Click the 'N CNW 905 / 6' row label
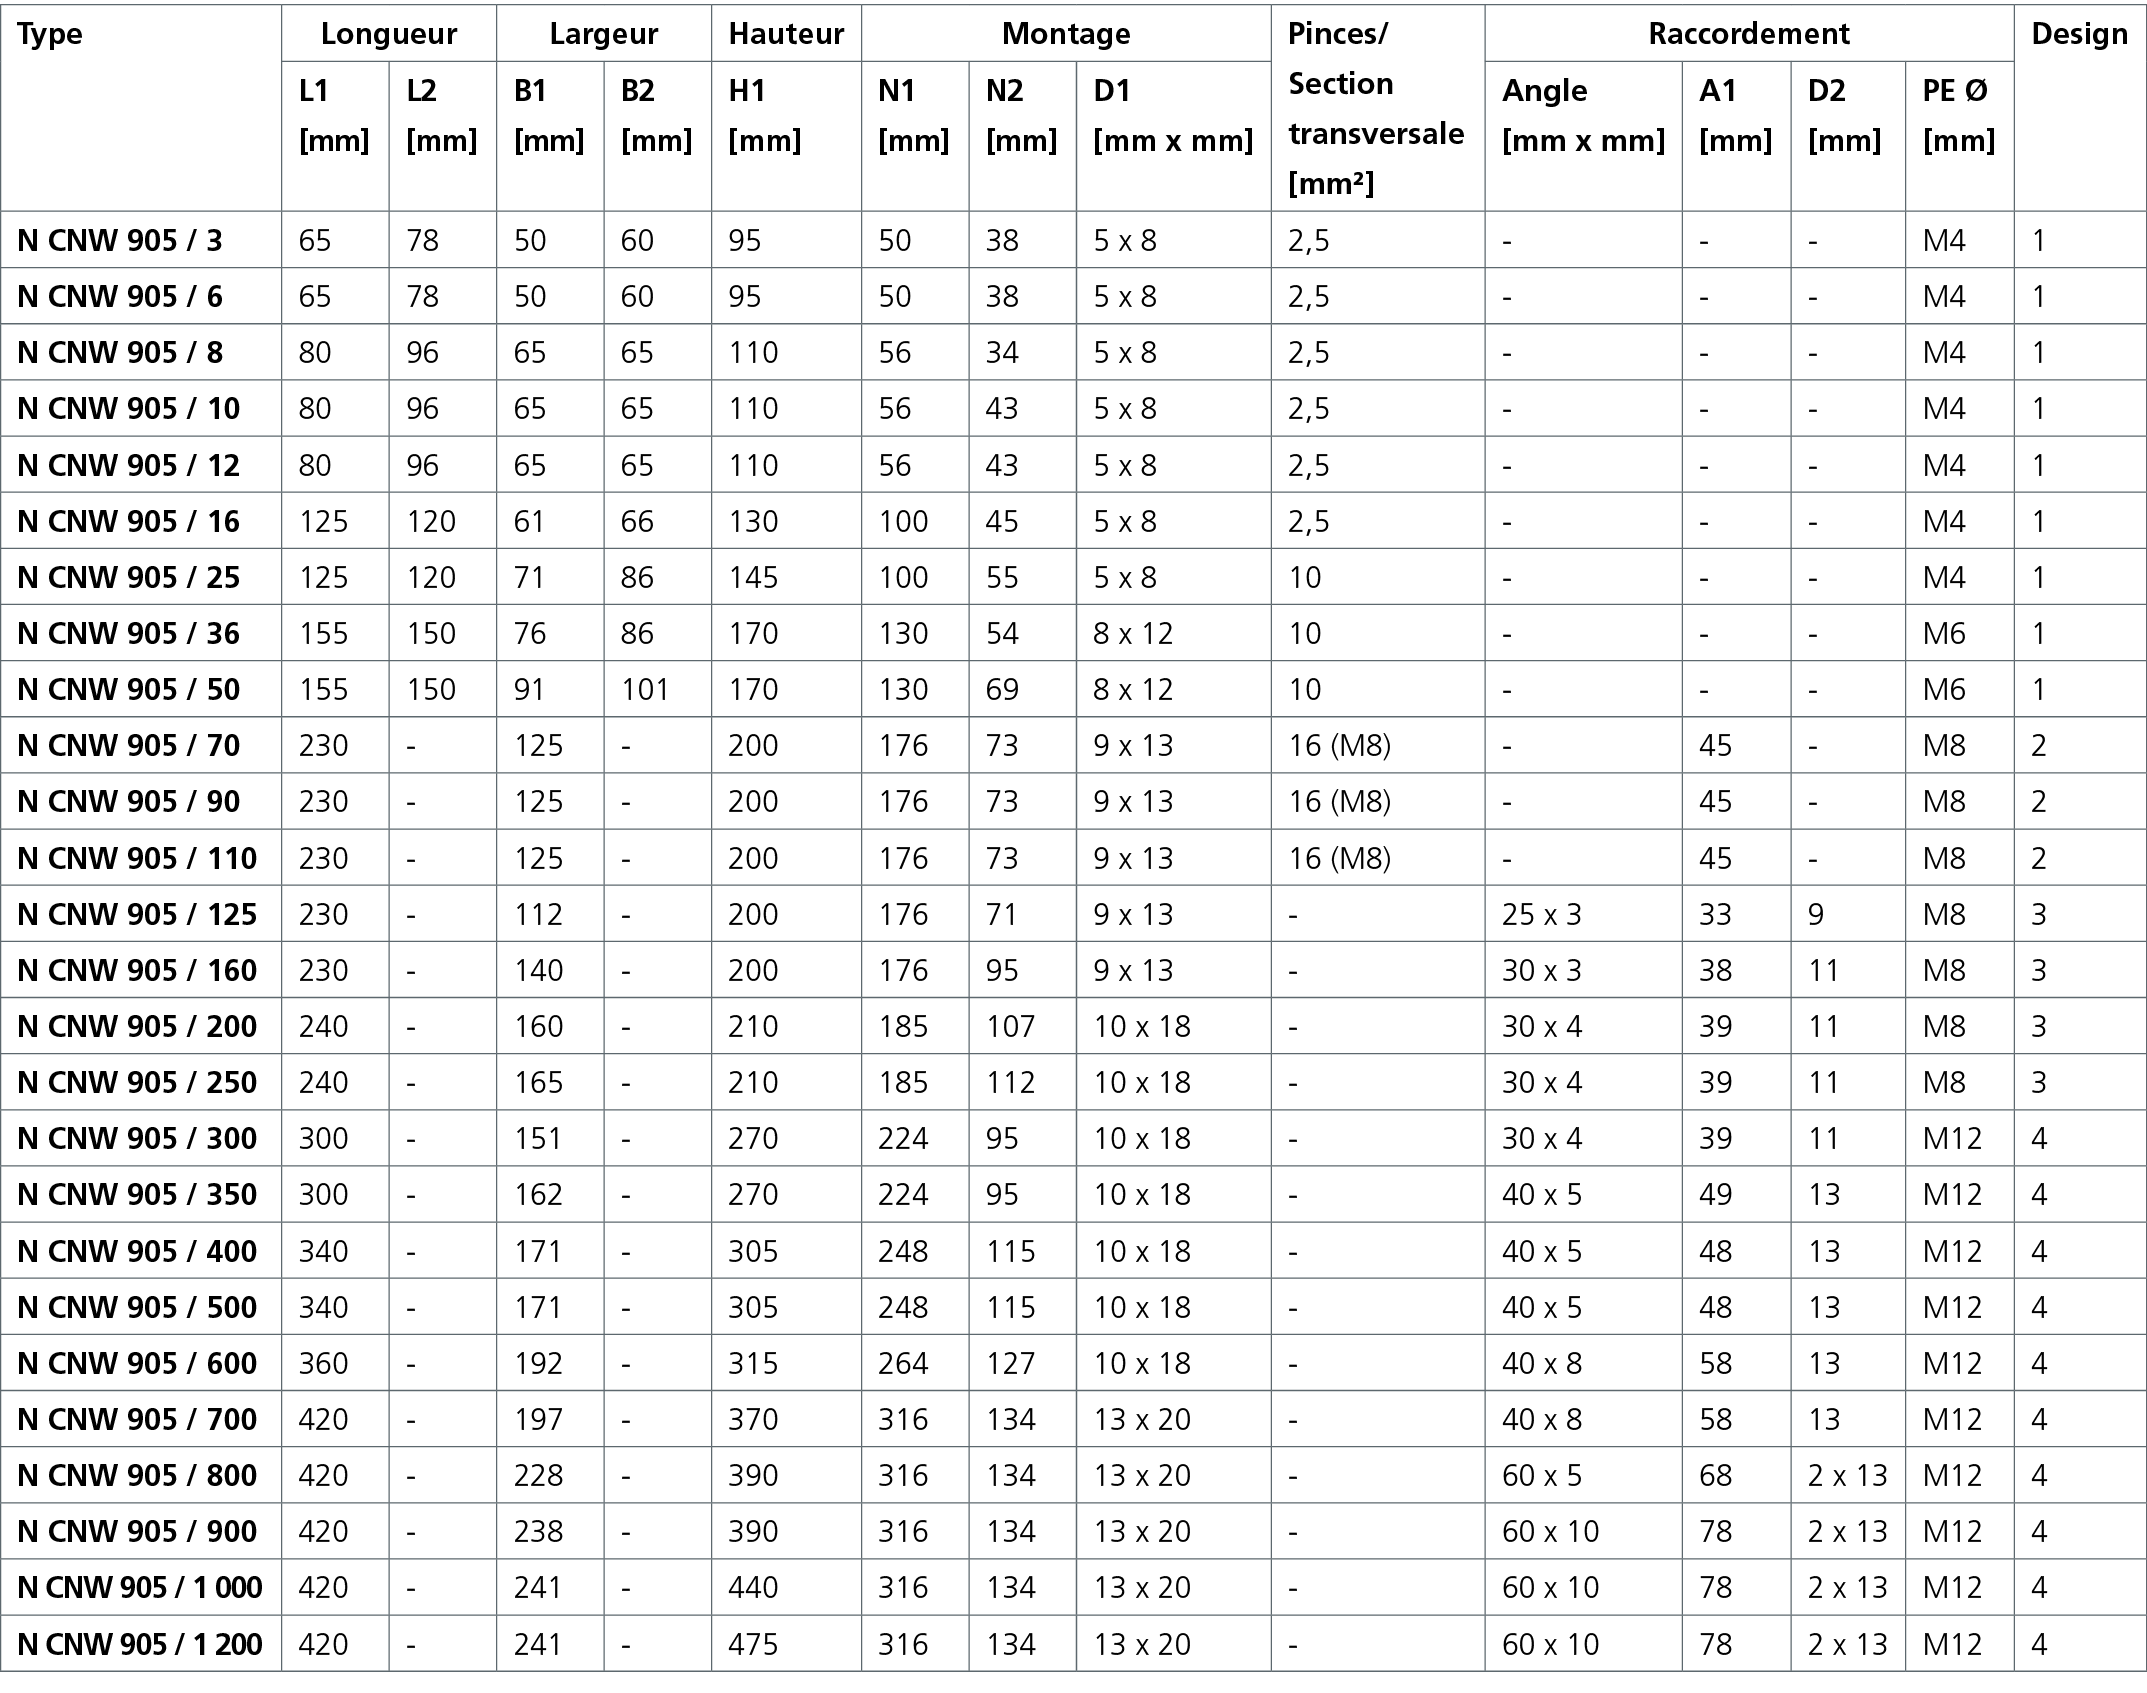 (x=120, y=296)
